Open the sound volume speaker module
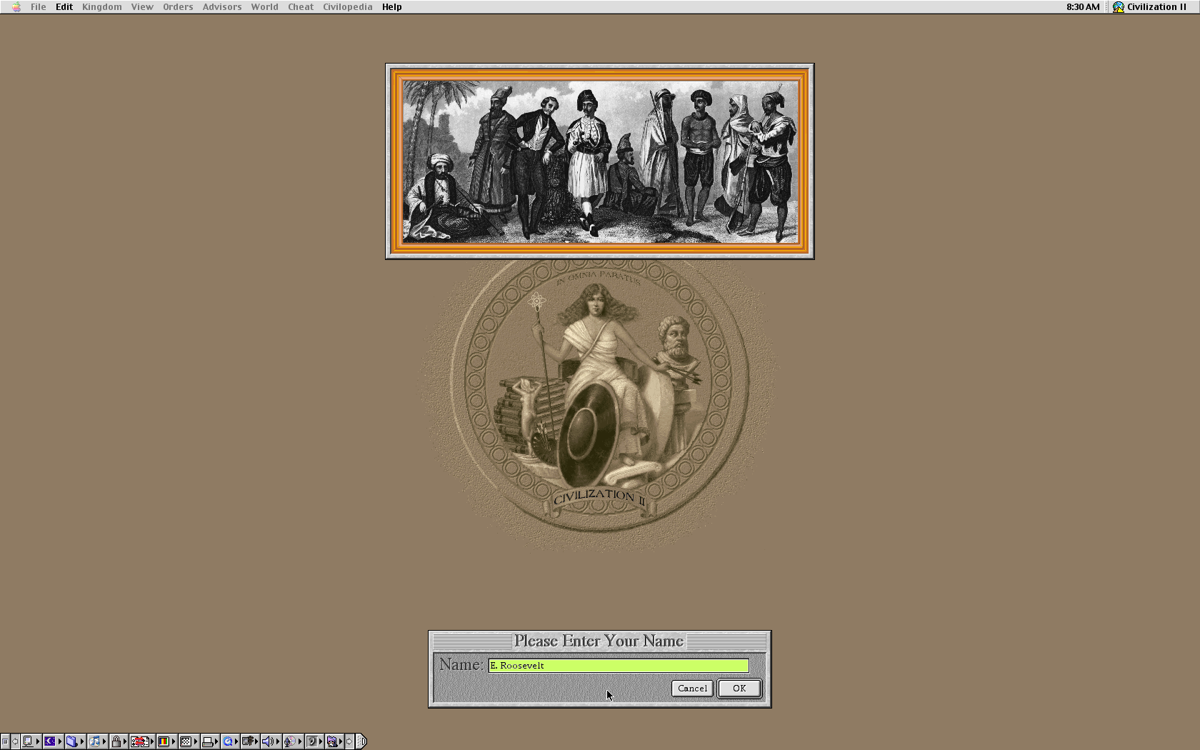The image size is (1200, 750). 267,742
